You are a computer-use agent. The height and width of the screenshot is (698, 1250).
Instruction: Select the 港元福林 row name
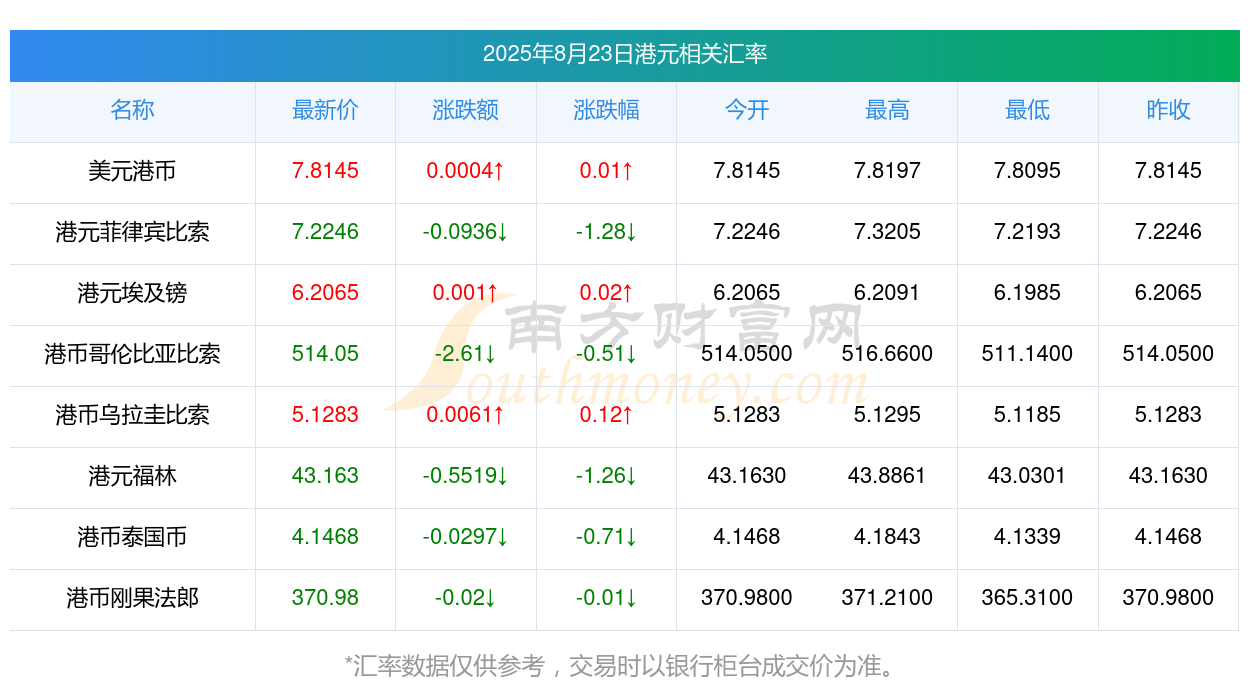132,476
